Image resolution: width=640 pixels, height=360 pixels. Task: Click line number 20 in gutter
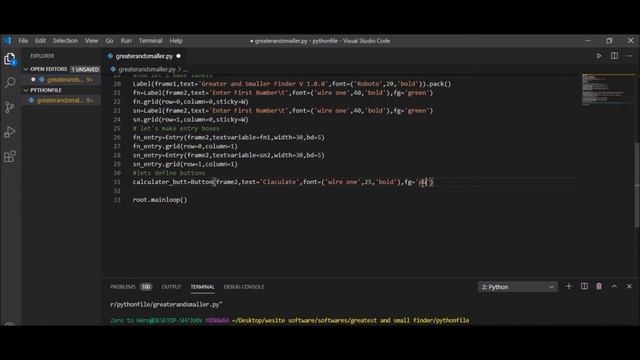(x=117, y=84)
